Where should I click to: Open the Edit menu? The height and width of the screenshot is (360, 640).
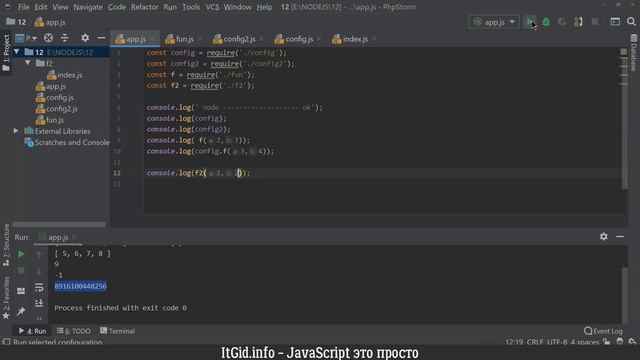[41, 7]
